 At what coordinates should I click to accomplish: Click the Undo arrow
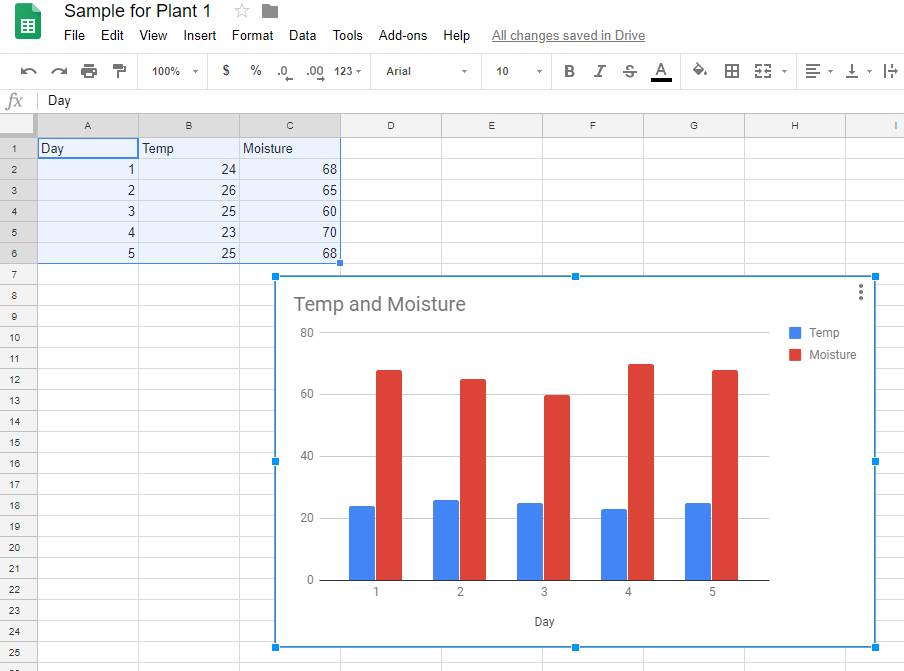[29, 71]
